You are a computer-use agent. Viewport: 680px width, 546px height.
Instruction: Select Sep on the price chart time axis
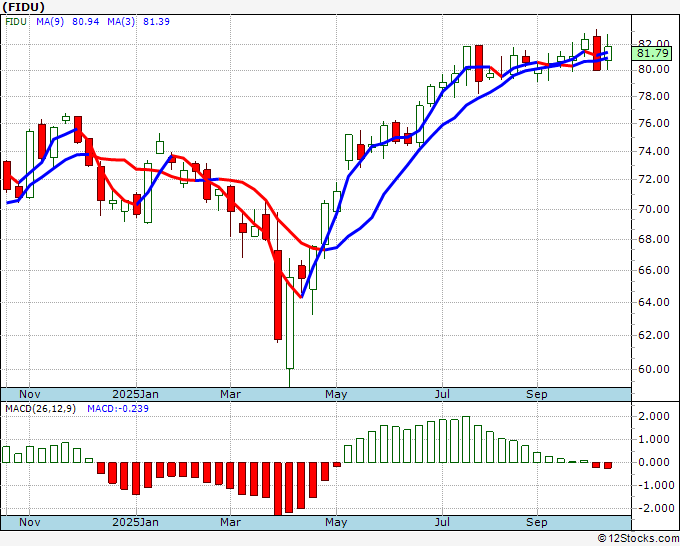[537, 394]
